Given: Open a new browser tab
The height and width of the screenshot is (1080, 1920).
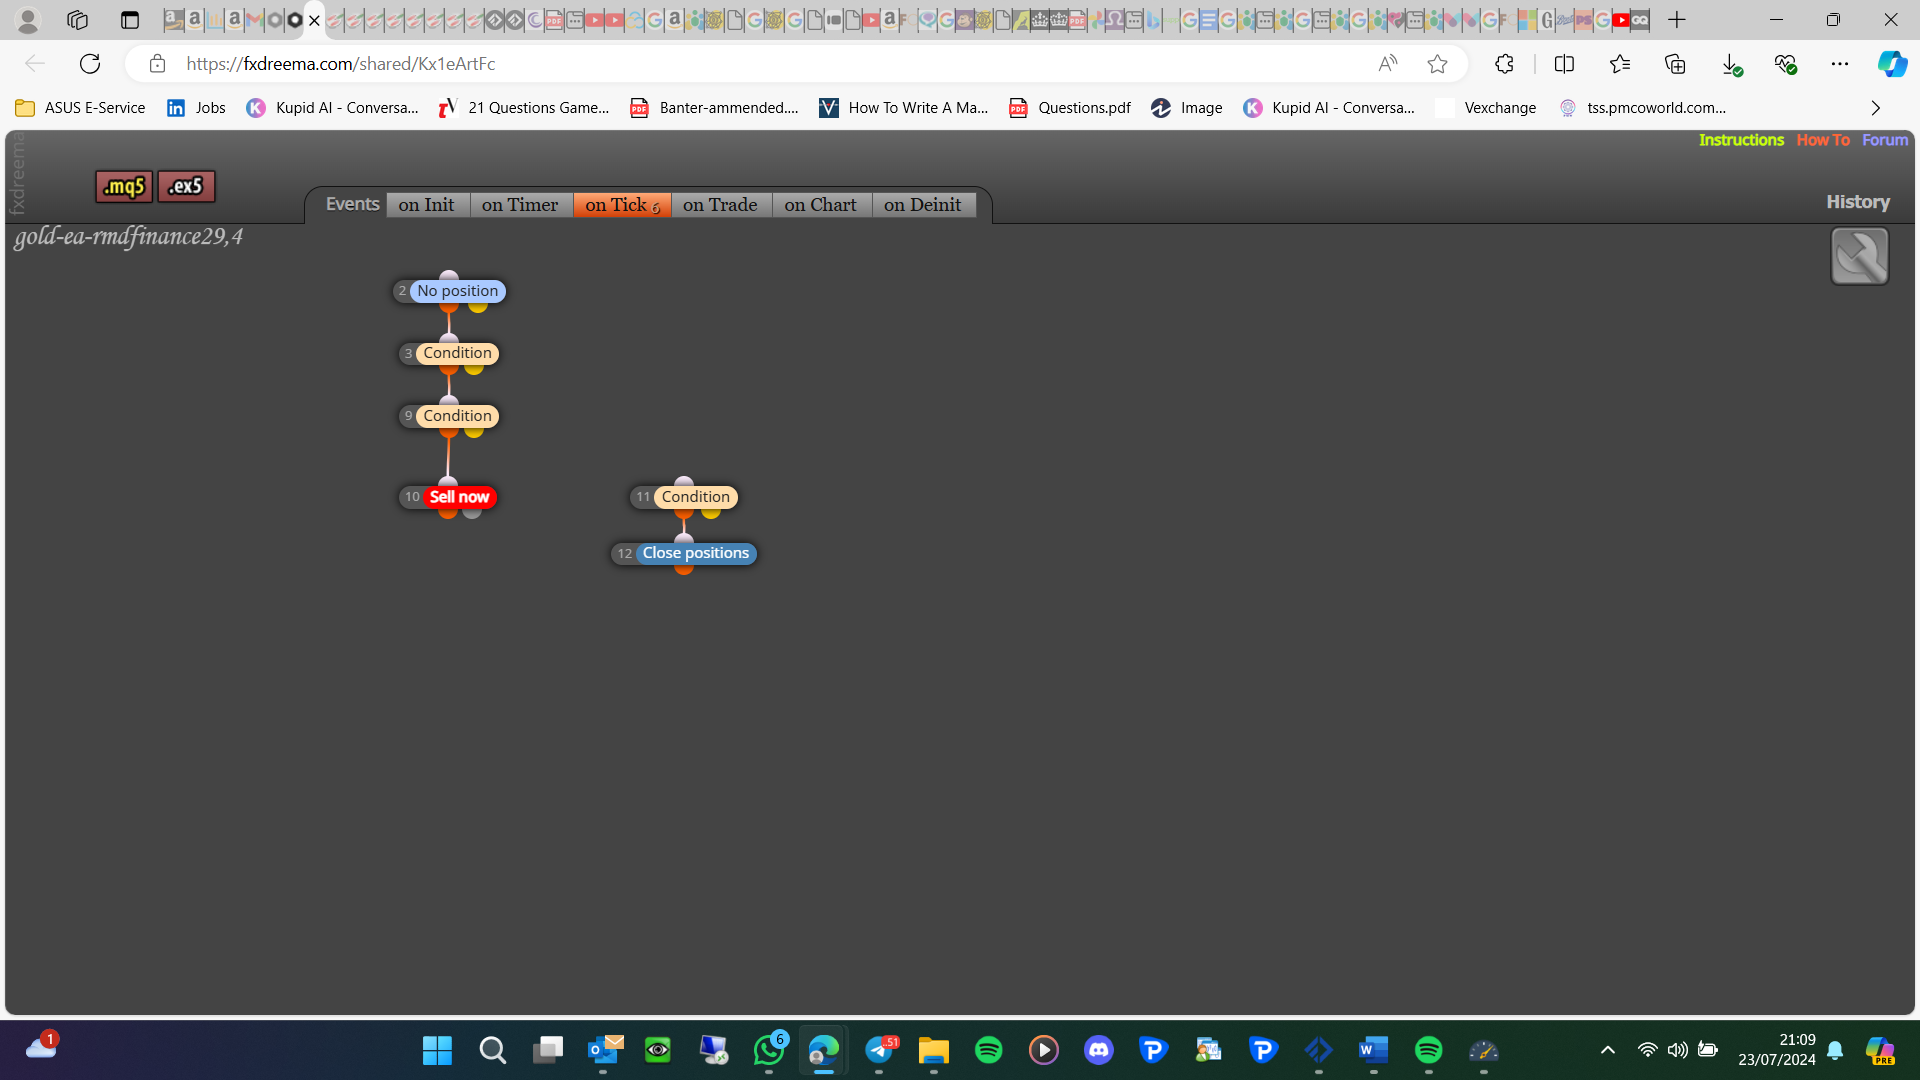Looking at the screenshot, I should point(1677,20).
